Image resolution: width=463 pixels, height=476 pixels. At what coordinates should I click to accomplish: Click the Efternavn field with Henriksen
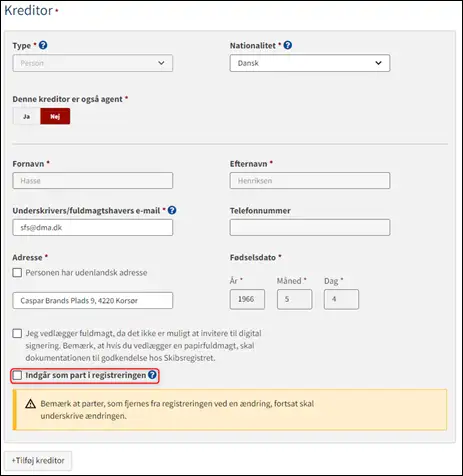pyautogui.click(x=310, y=181)
